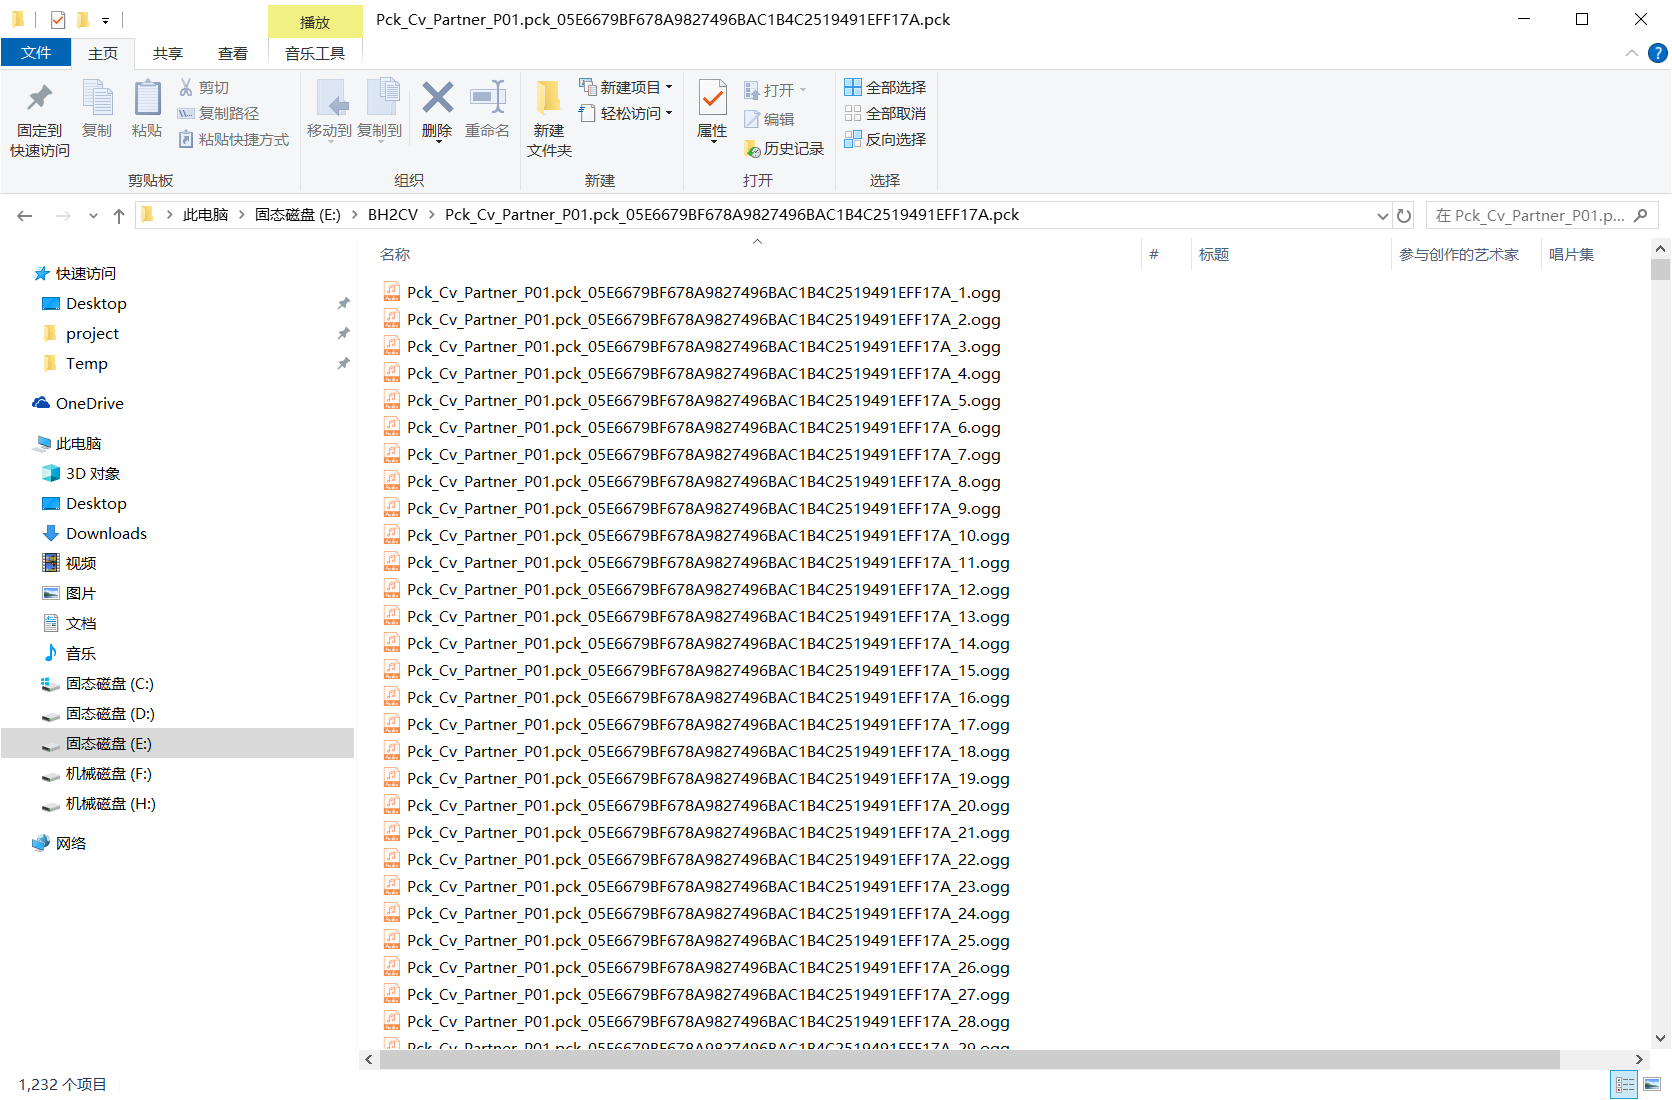Click BH2CV in the address path
The image size is (1672, 1100).
[x=393, y=215]
